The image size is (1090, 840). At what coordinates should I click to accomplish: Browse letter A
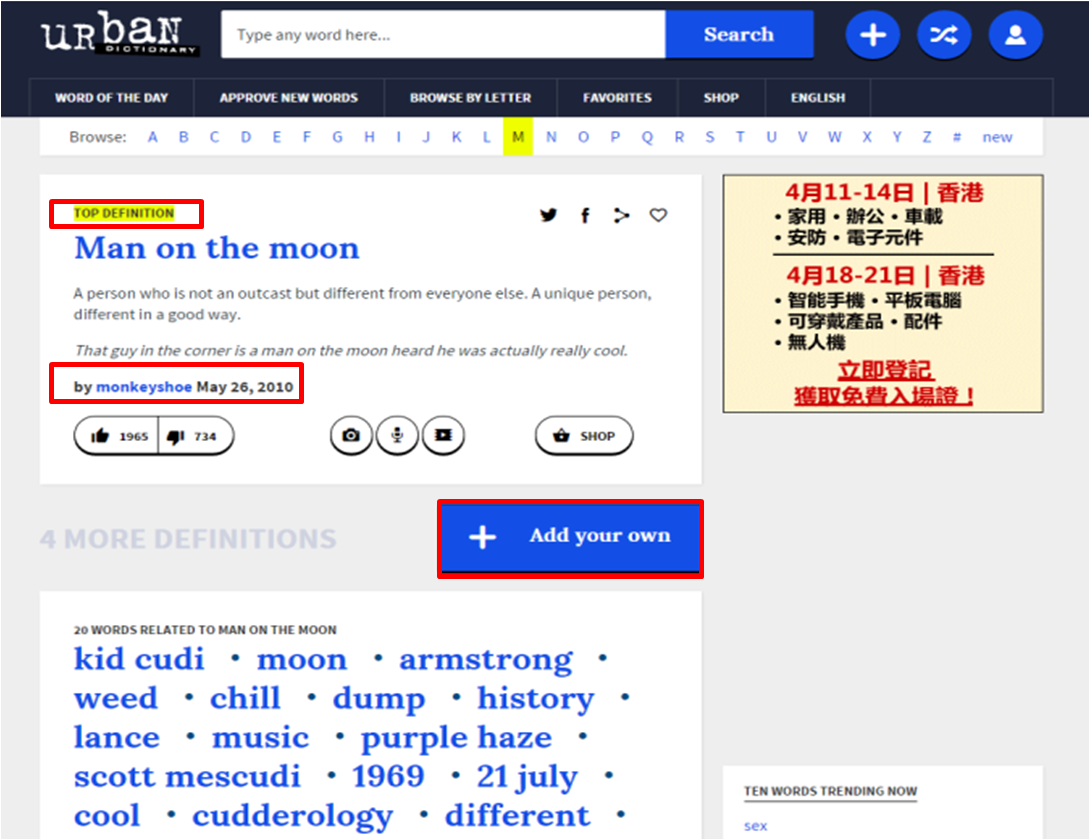click(x=152, y=137)
